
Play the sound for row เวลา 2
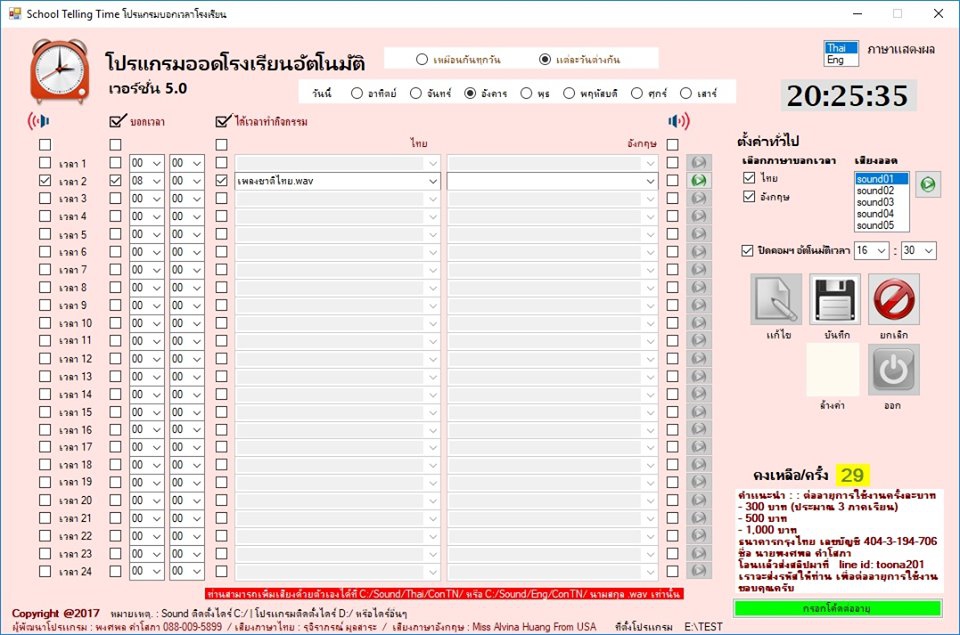coord(699,181)
